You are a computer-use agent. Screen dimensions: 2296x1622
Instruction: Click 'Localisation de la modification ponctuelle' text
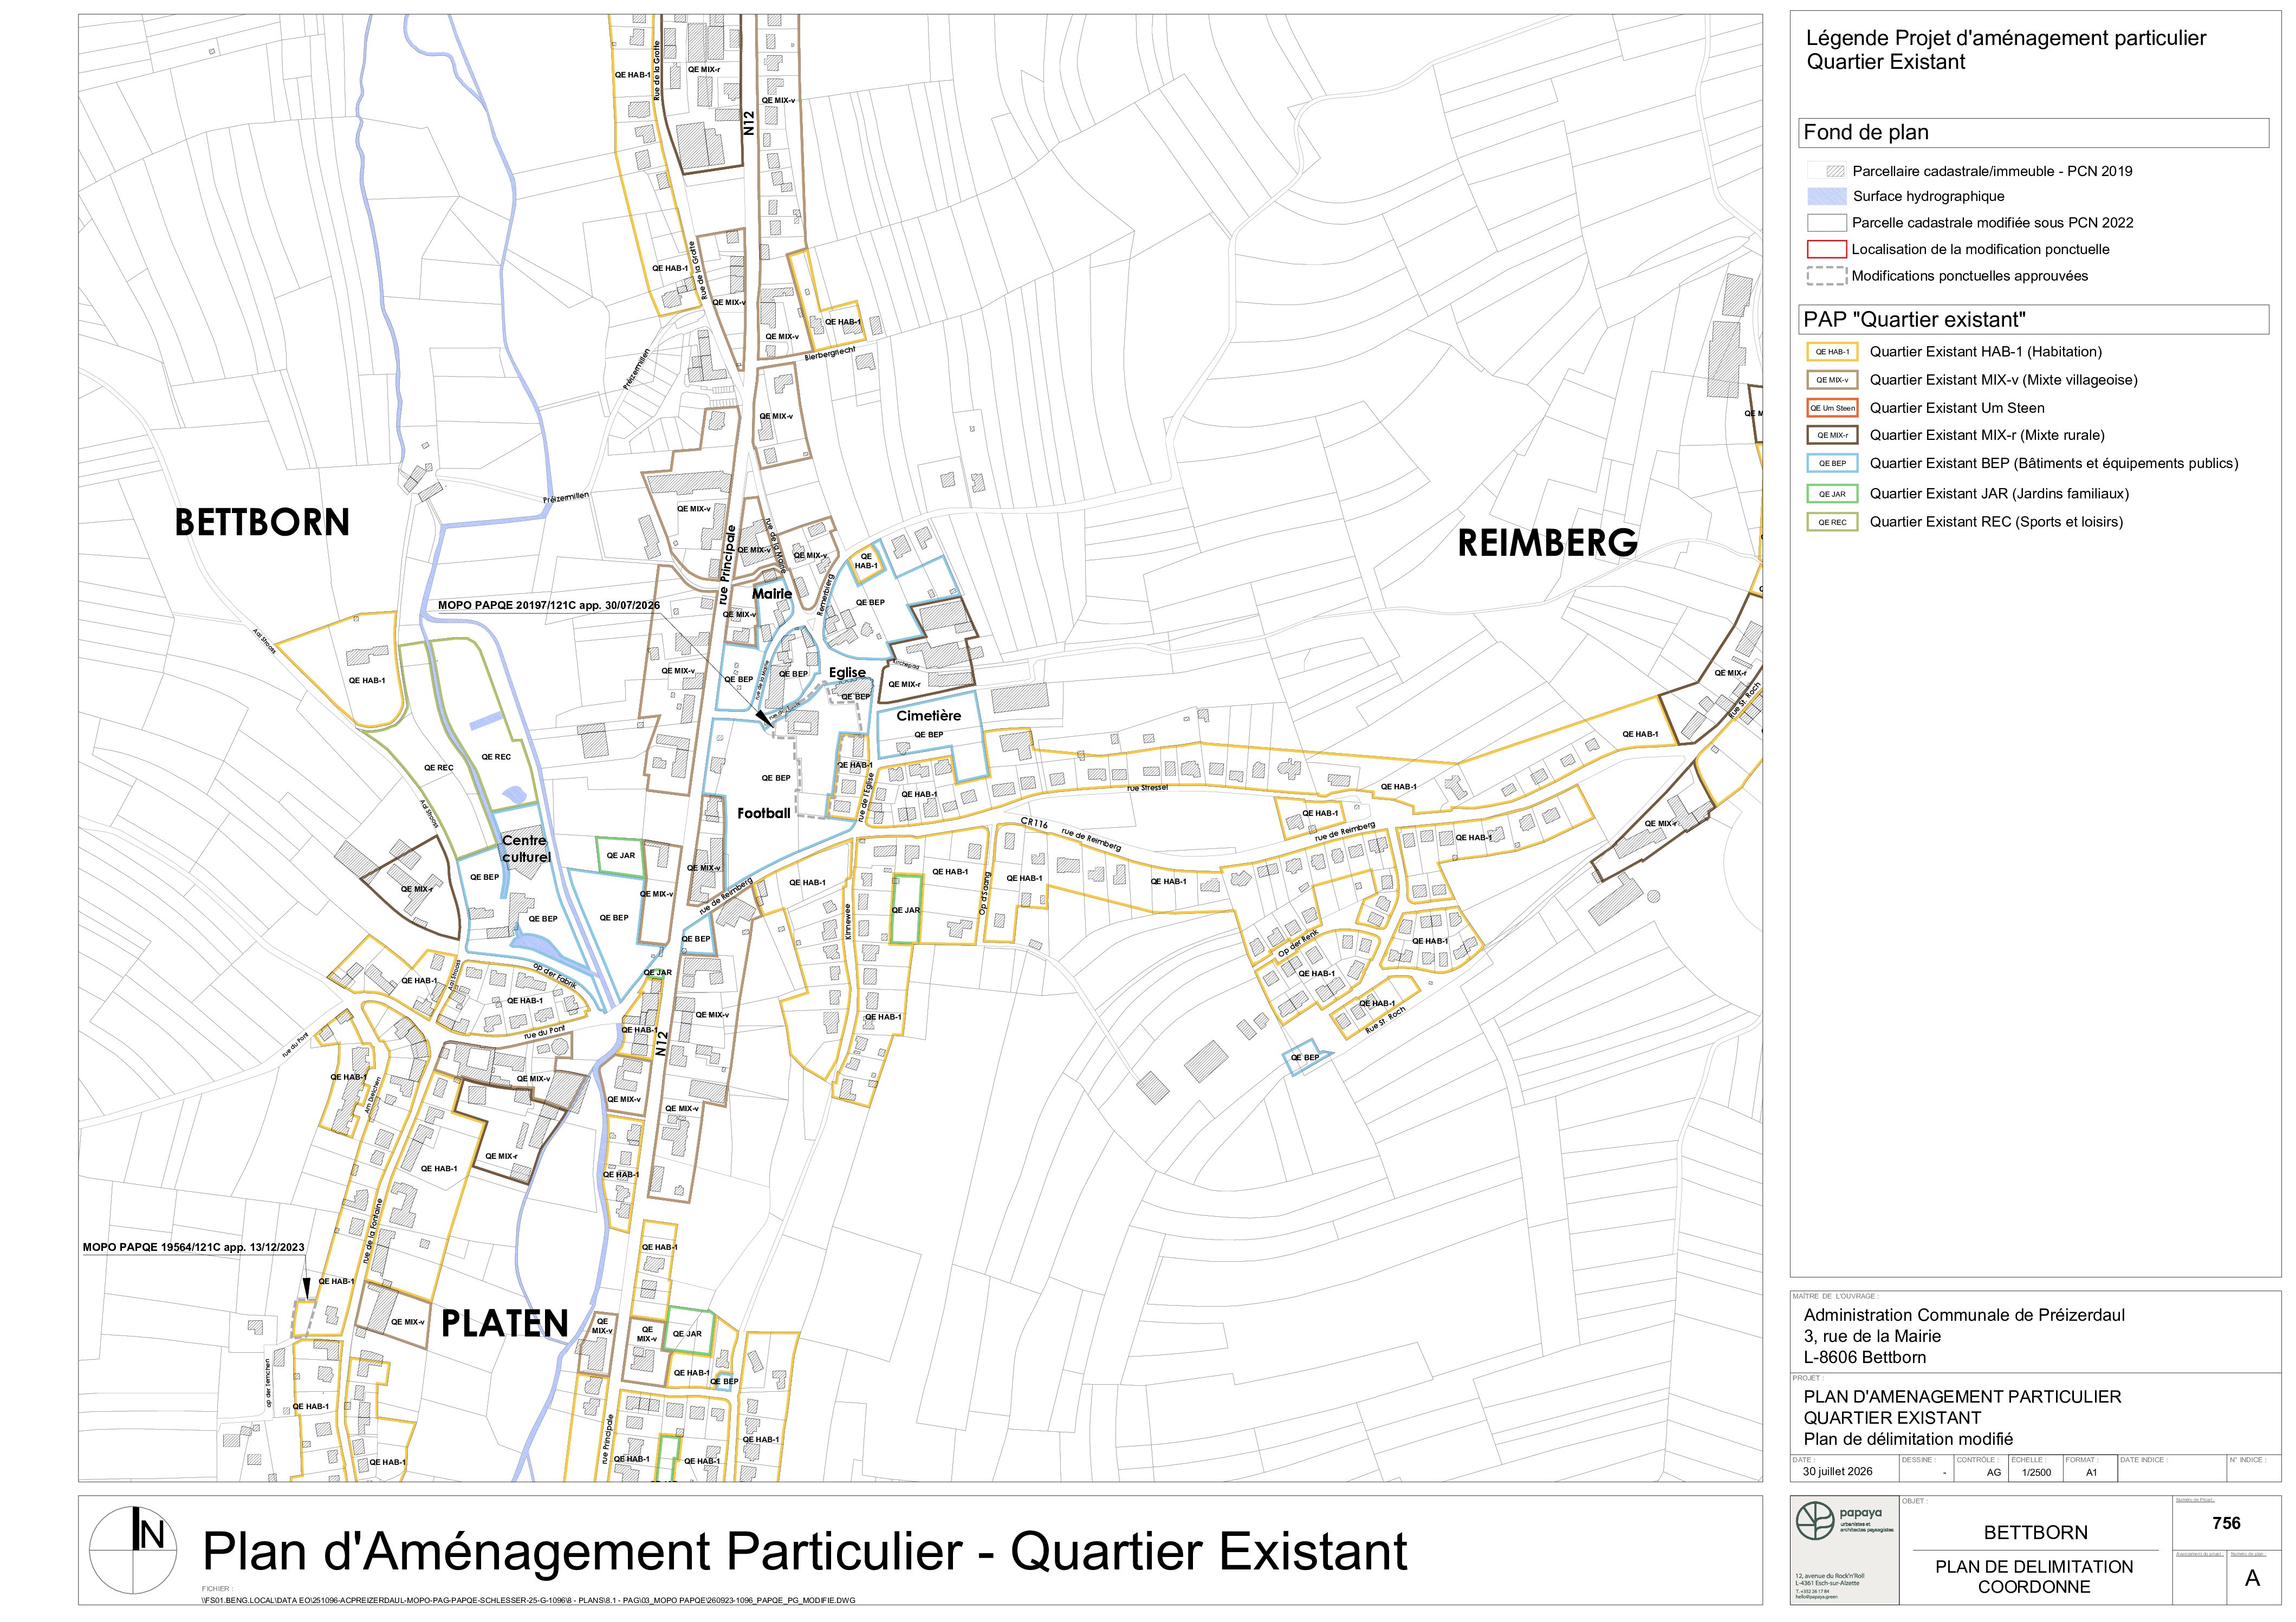point(1980,249)
